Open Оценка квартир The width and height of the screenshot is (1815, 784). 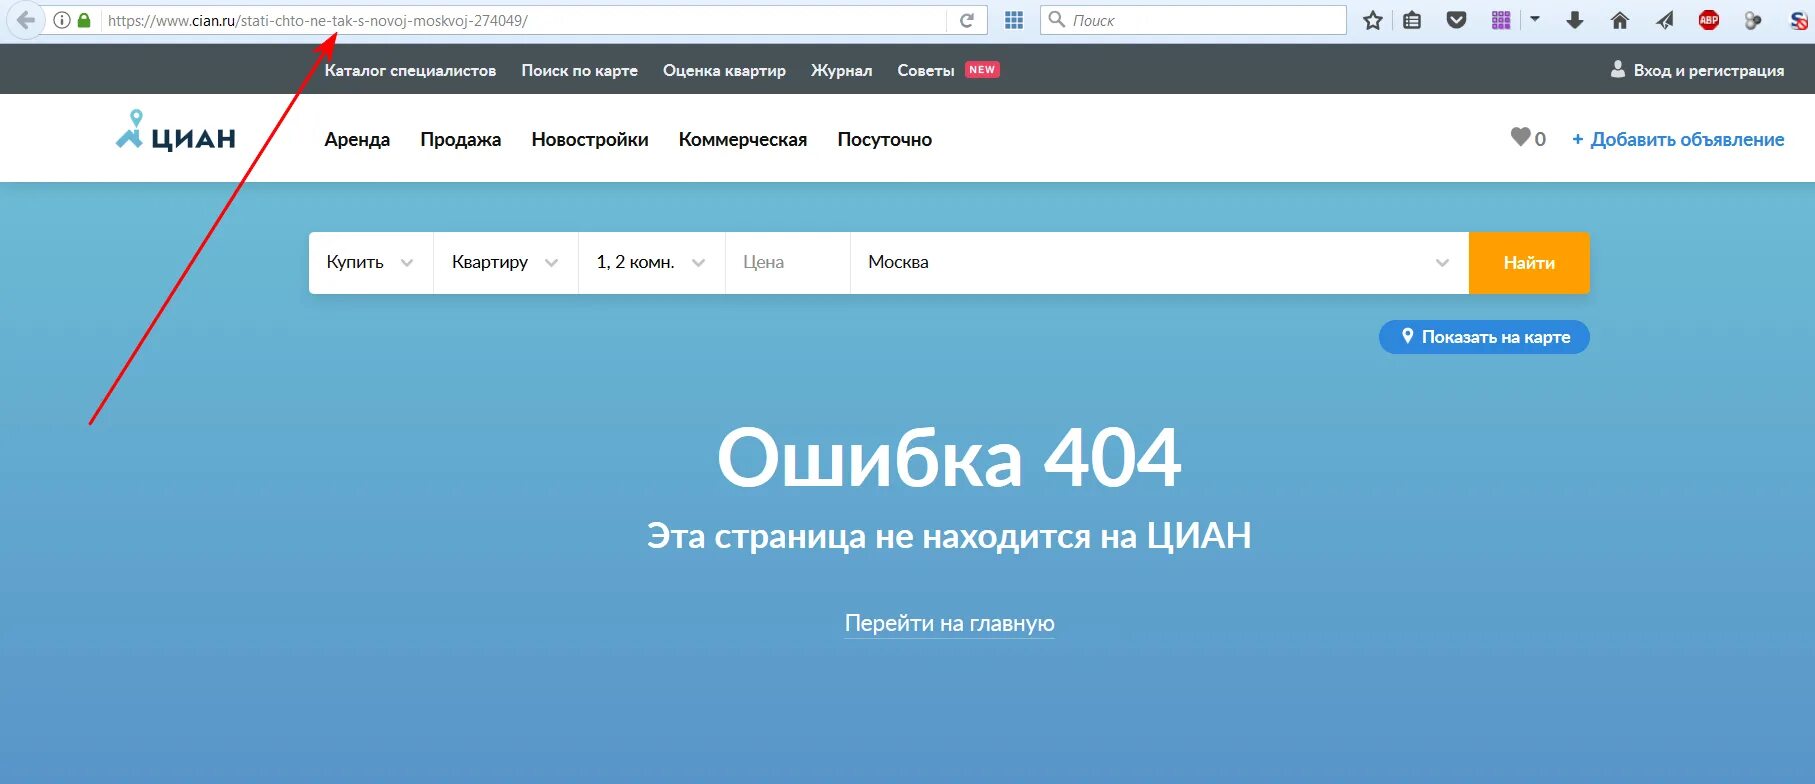724,70
